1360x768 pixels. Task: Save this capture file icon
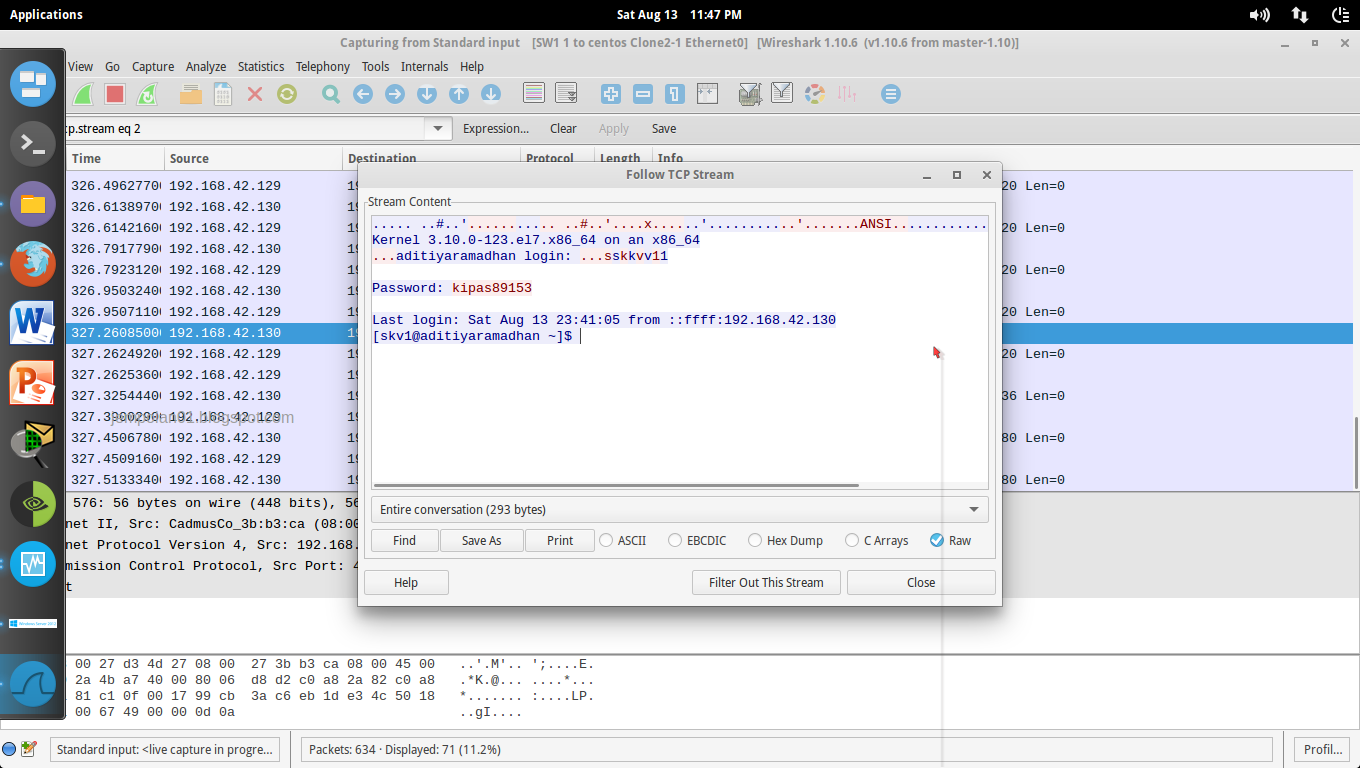point(223,94)
